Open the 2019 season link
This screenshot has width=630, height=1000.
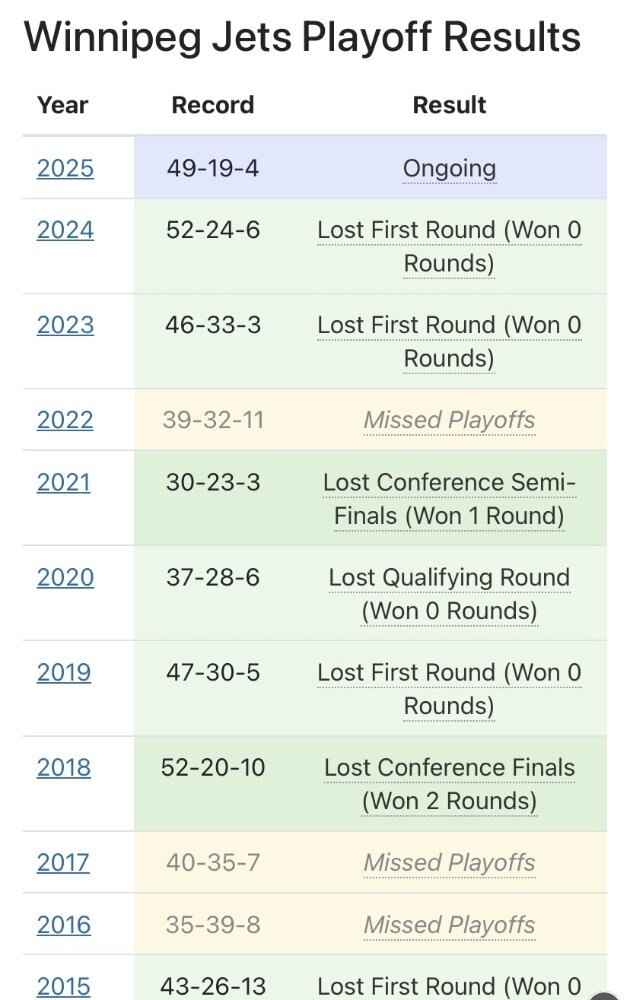point(64,673)
